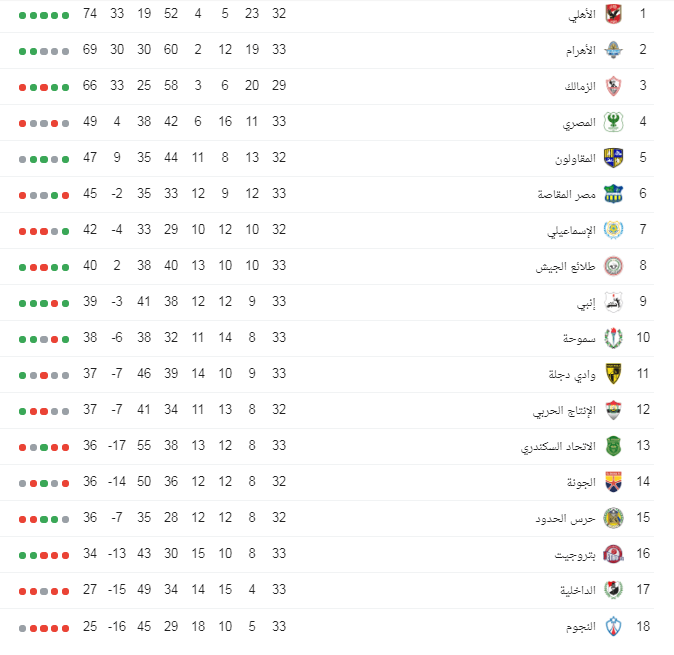Click the Smouha (سموحة) team badge
This screenshot has width=674, height=655.
613,338
